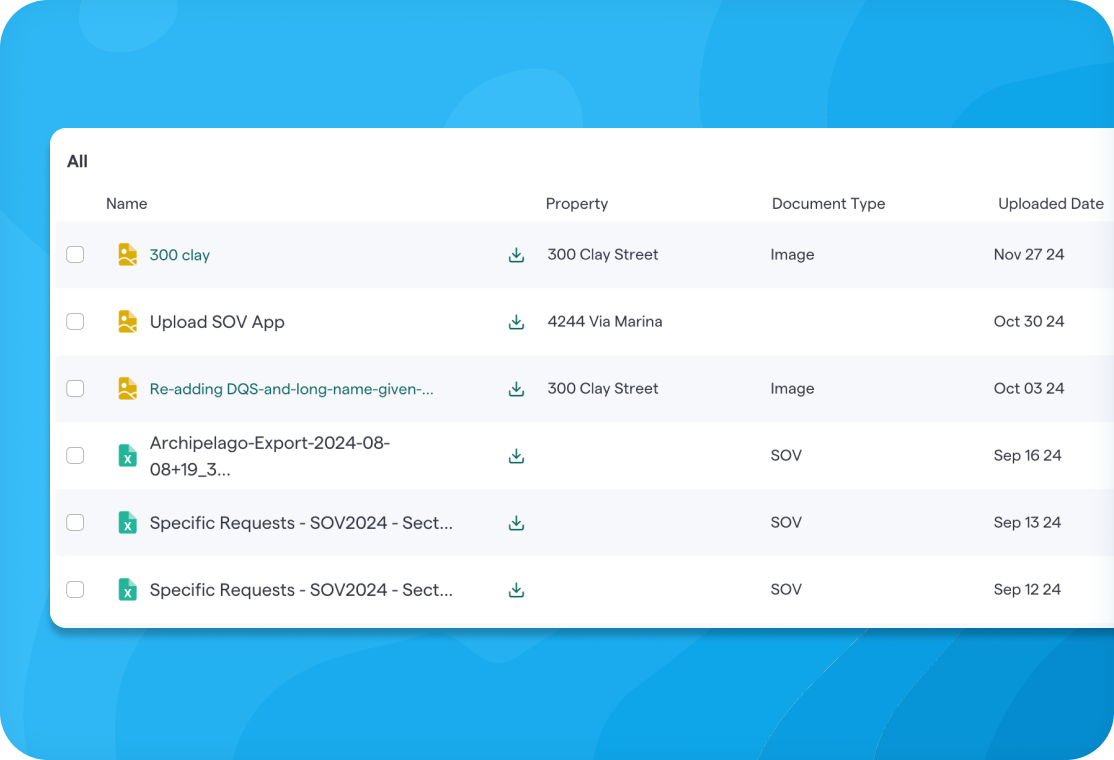Click Specific Requests name in Sep 13 24 row
Screen dimensions: 1114x760
(x=301, y=523)
